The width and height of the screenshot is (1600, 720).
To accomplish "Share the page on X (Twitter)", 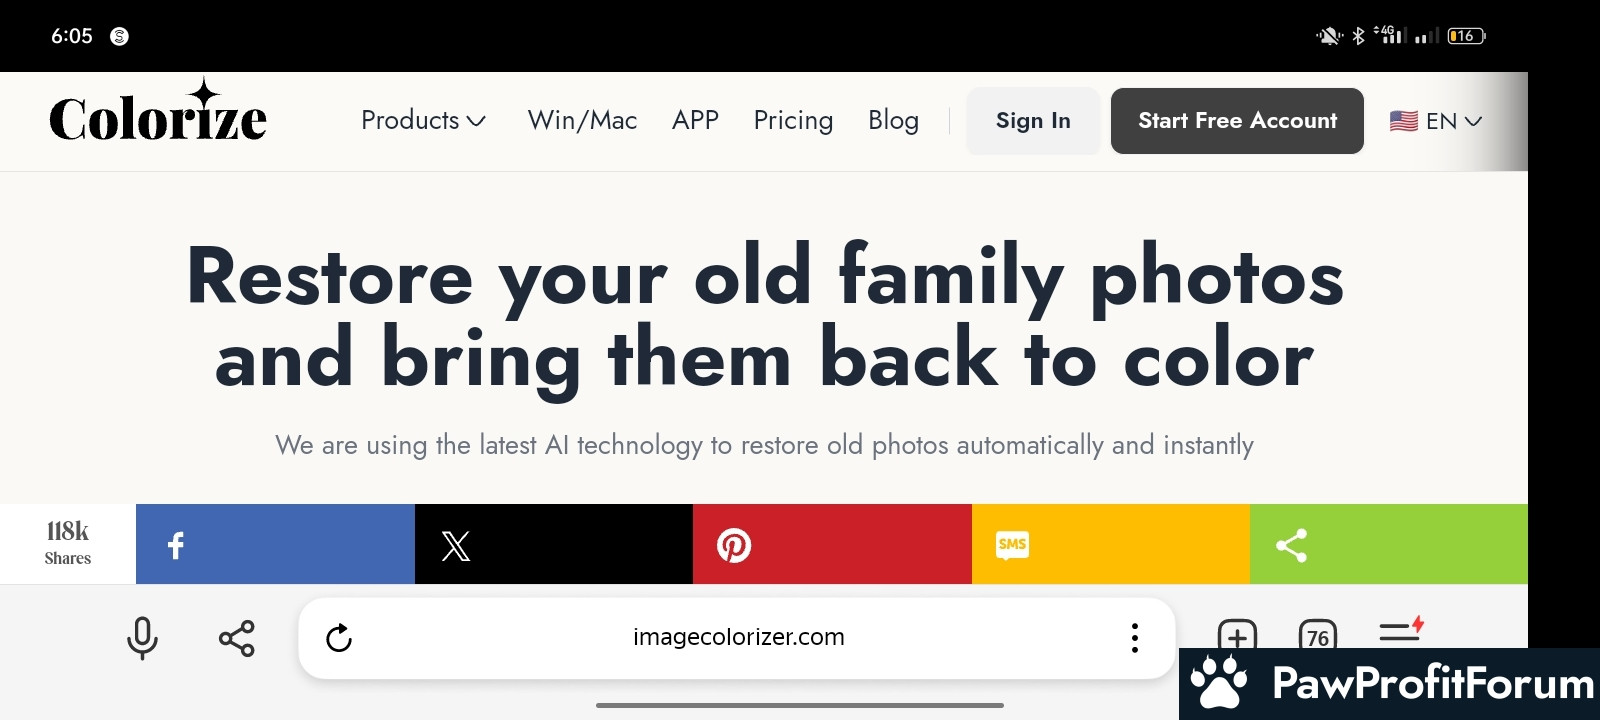I will pyautogui.click(x=554, y=544).
